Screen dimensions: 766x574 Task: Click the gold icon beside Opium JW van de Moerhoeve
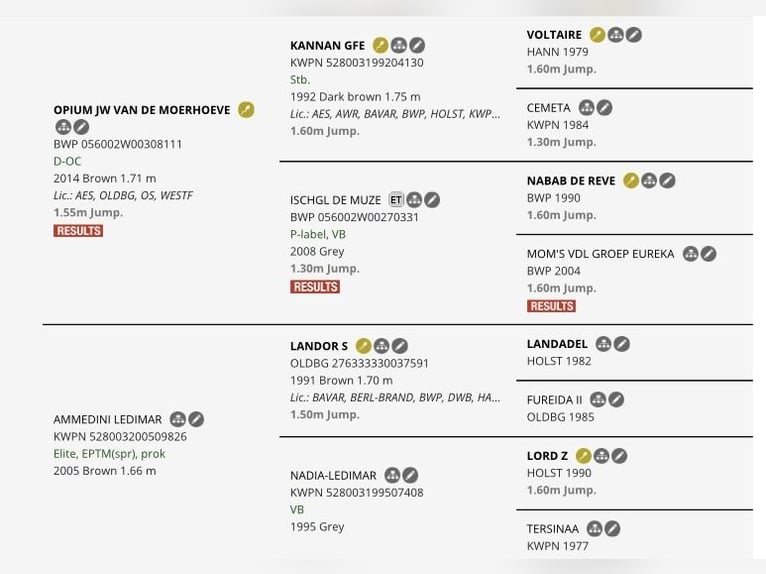coord(246,110)
